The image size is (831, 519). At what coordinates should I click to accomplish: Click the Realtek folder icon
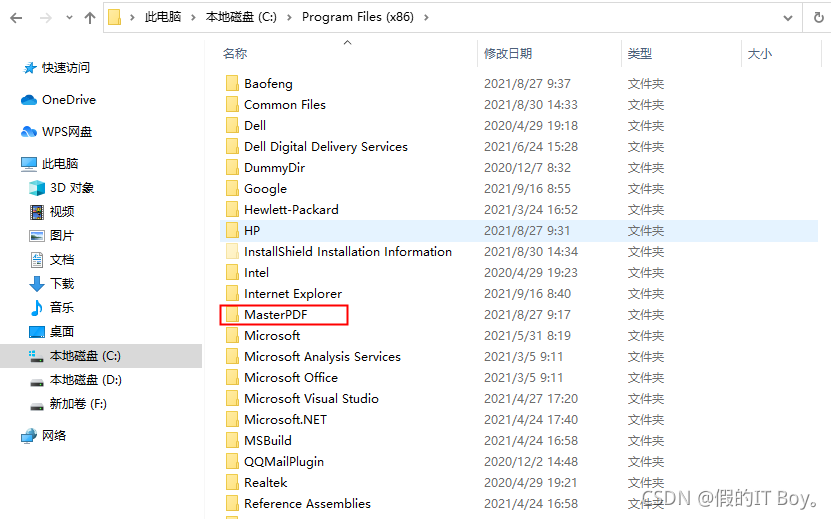tap(232, 483)
